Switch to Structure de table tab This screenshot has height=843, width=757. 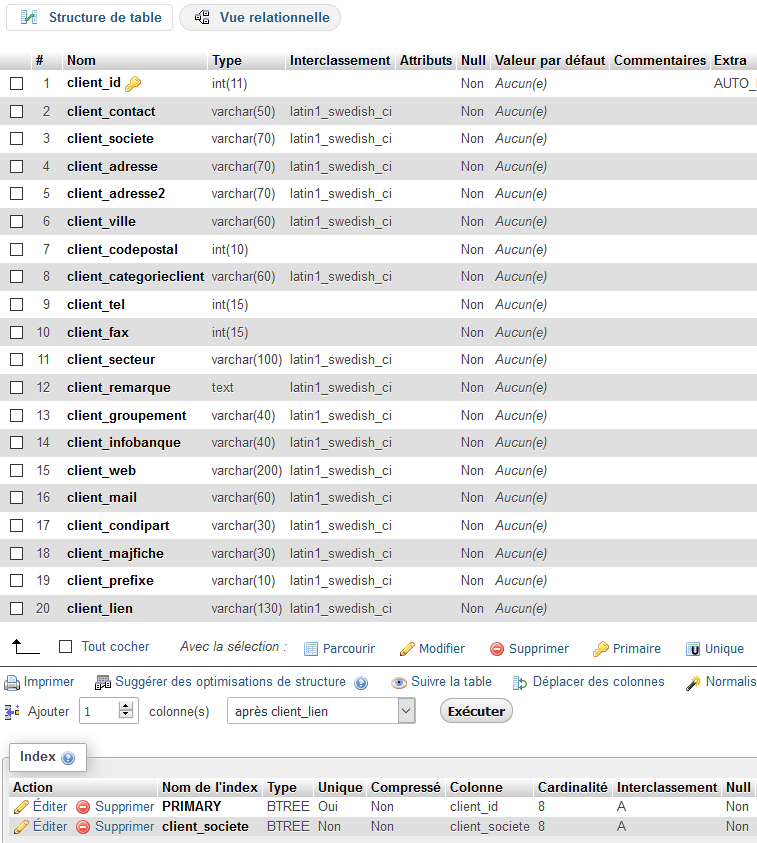(91, 18)
